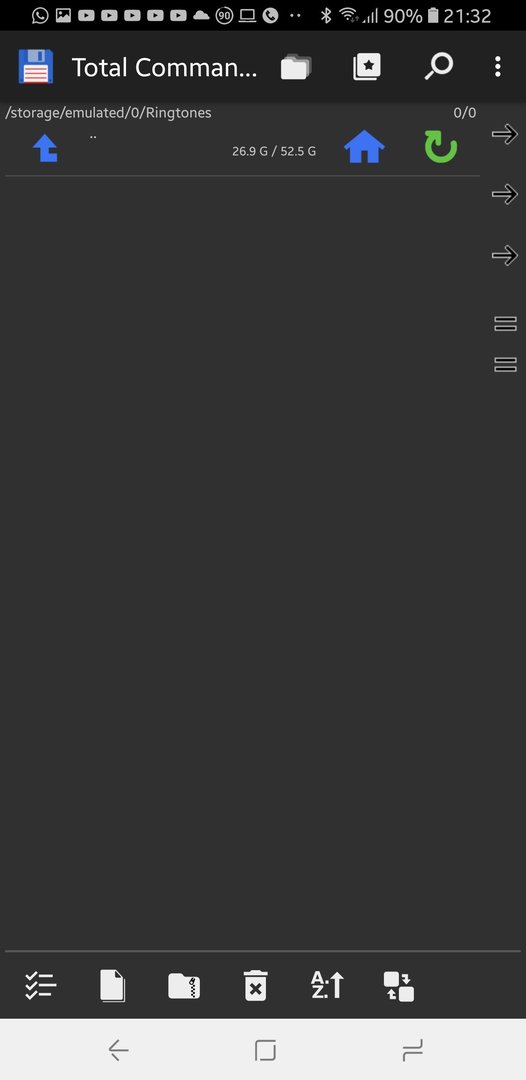Image resolution: width=526 pixels, height=1080 pixels.
Task: Tap the bottom side arrow button
Action: (505, 256)
